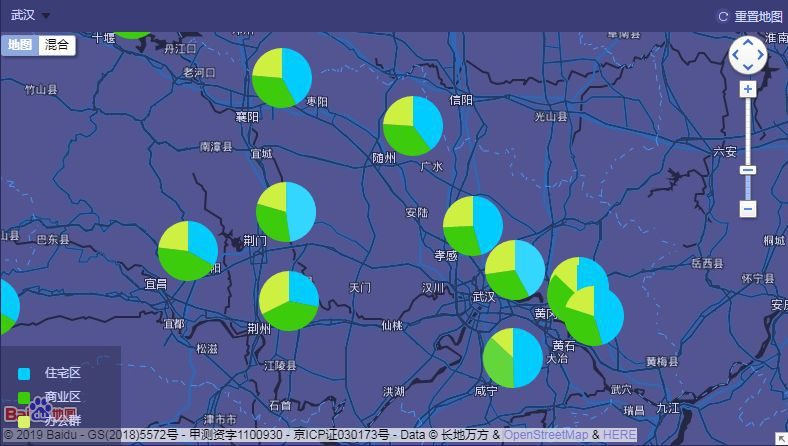
Task: Open the OpenStreetMap attribution link
Action: 546,435
